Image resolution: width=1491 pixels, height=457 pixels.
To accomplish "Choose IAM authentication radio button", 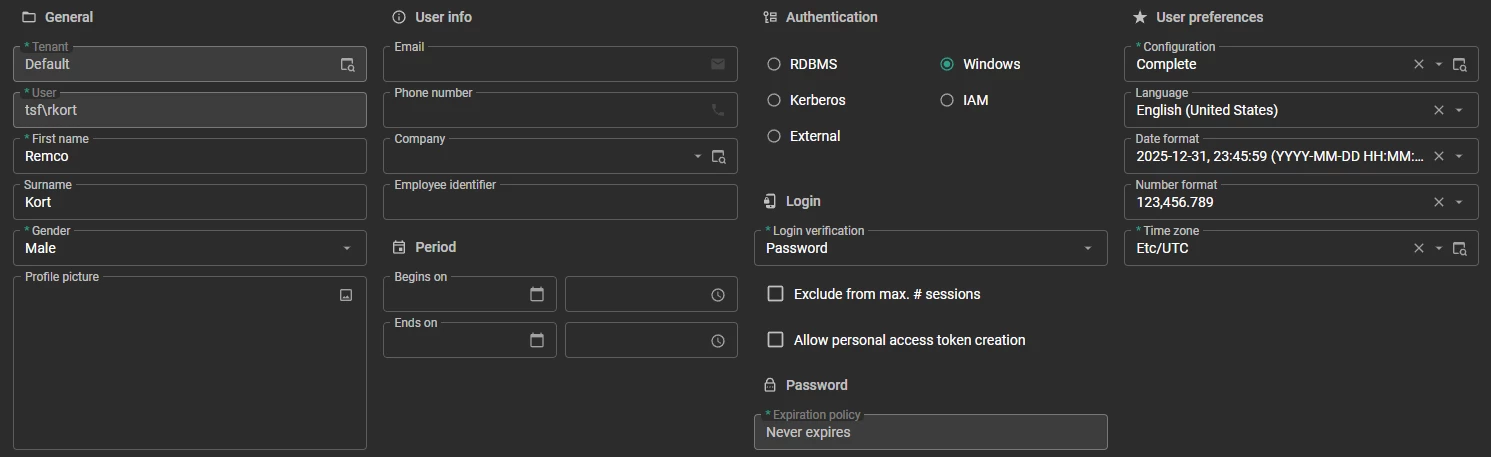I will coord(947,100).
